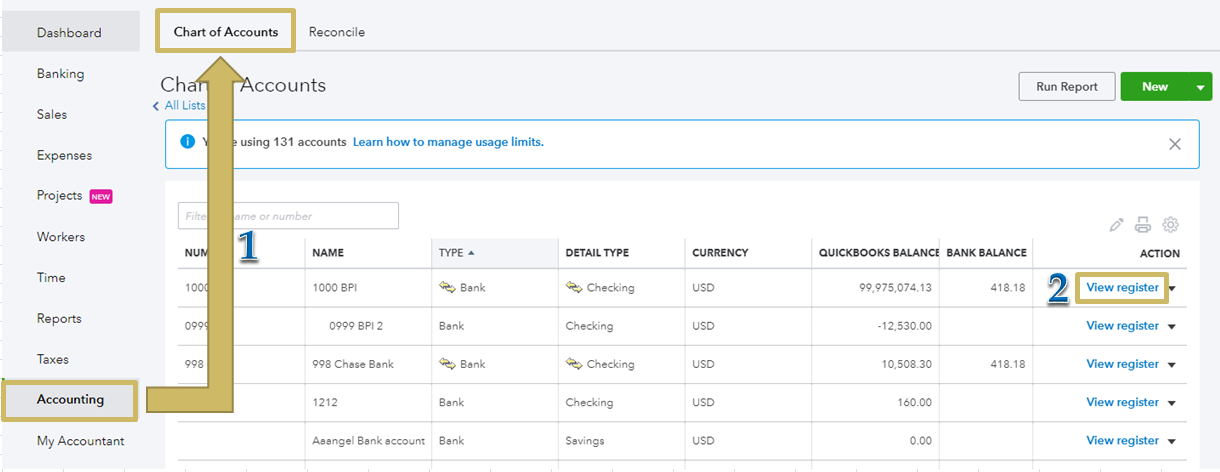The width and height of the screenshot is (1220, 472).
Task: Click the Run Report button
Action: coord(1067,87)
